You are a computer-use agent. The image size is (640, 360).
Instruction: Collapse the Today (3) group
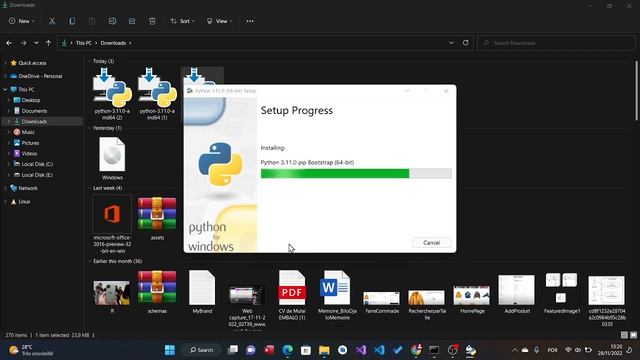pos(90,61)
